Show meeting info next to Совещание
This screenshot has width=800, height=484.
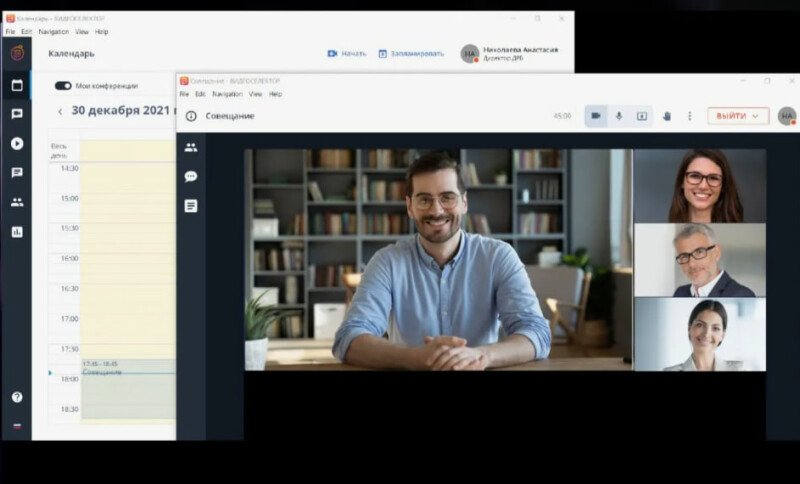tap(191, 116)
